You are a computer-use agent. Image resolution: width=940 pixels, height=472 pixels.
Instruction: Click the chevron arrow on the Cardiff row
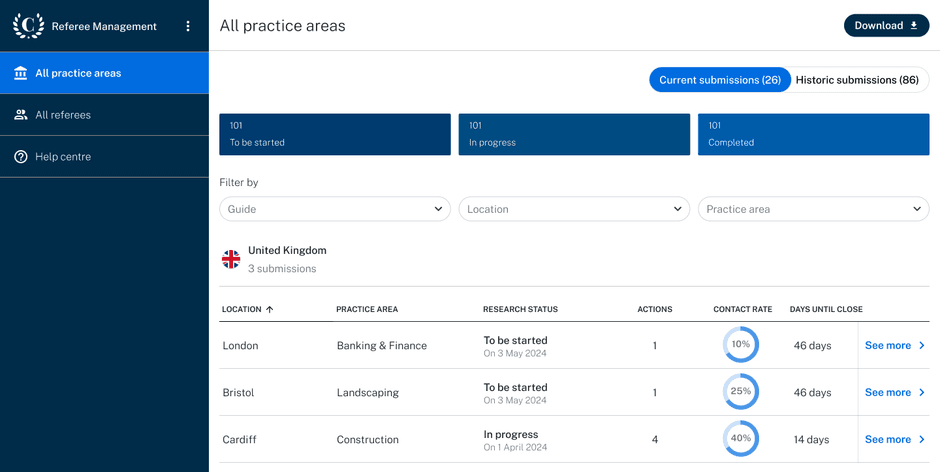coord(922,440)
